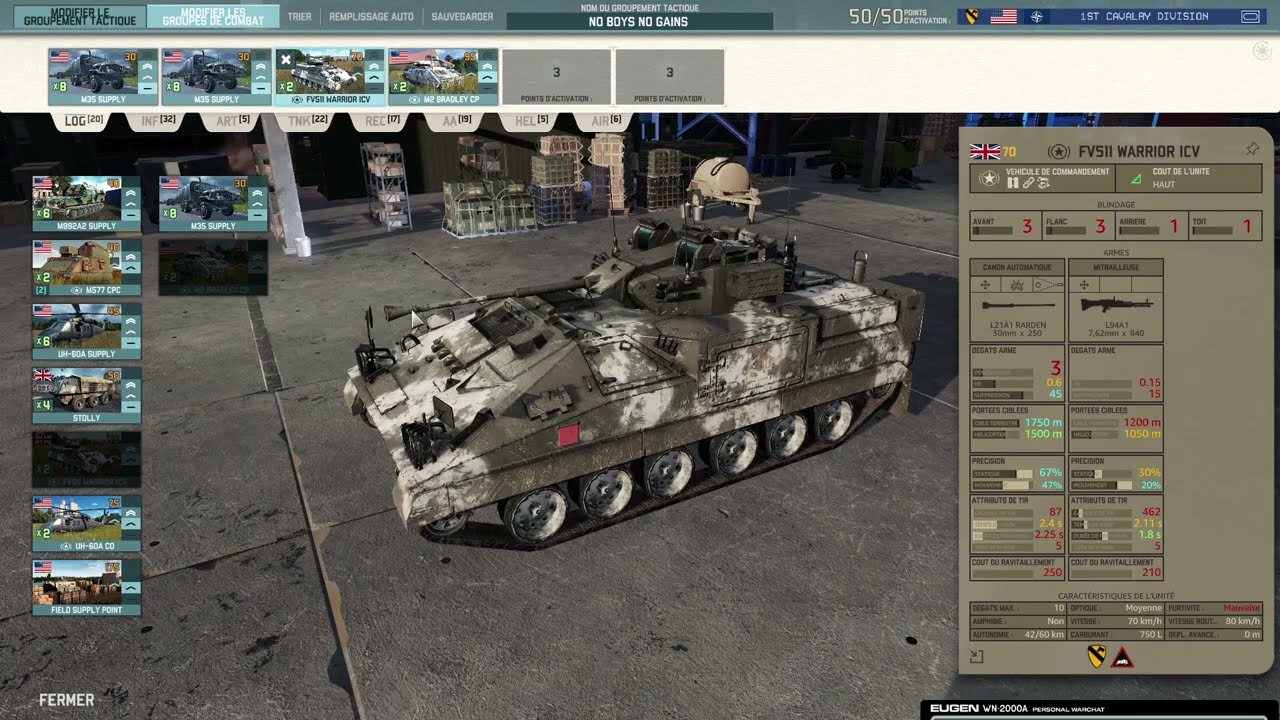1280x720 pixels.
Task: Click the books trait icon under Vehicule de Commandement
Action: point(1013,183)
